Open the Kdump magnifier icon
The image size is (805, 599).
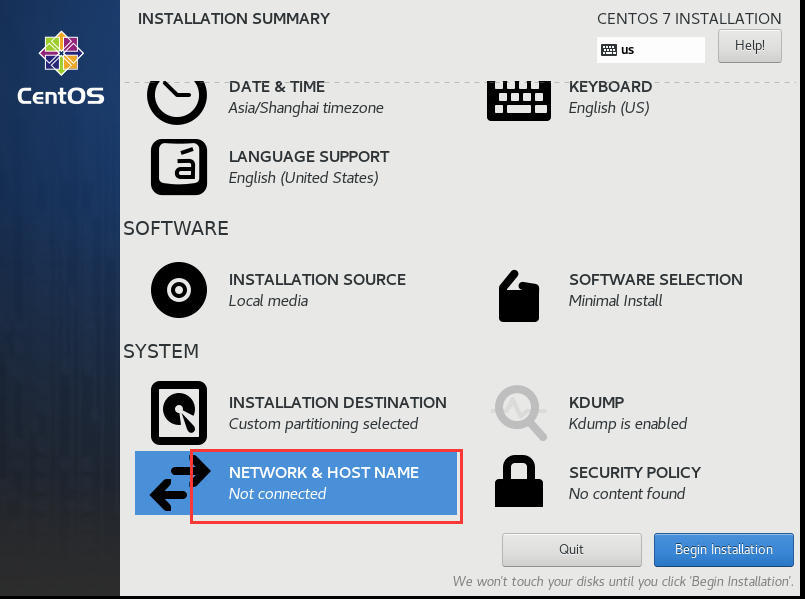point(519,413)
